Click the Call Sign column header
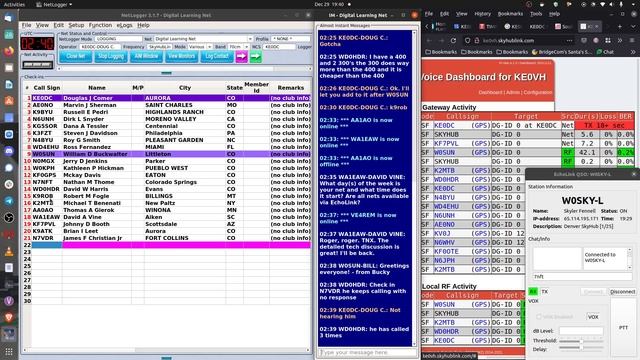Viewport: 640px width, 360px height. pos(47,88)
